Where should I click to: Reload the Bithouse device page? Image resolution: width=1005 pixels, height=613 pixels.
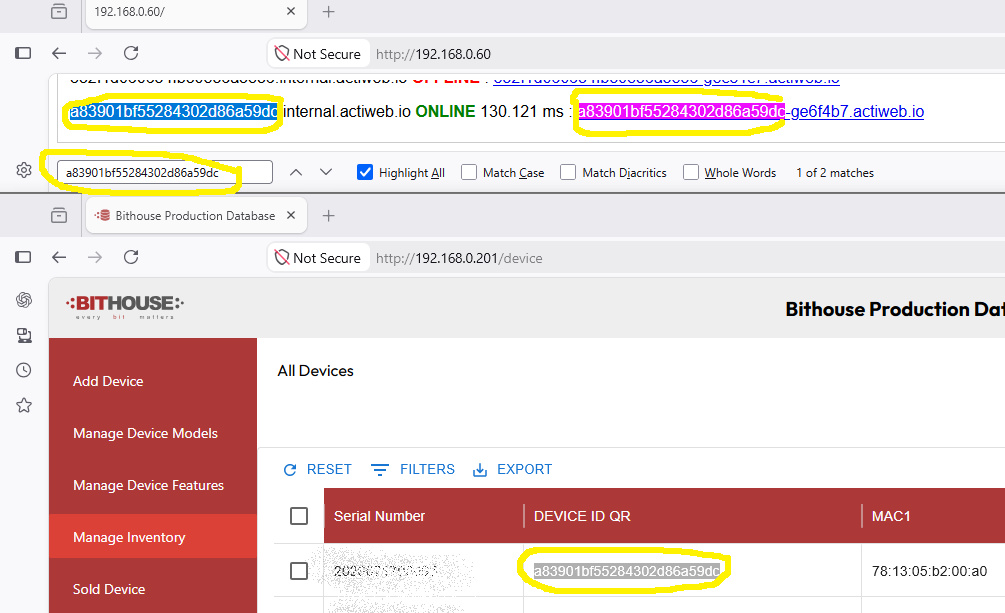[131, 257]
